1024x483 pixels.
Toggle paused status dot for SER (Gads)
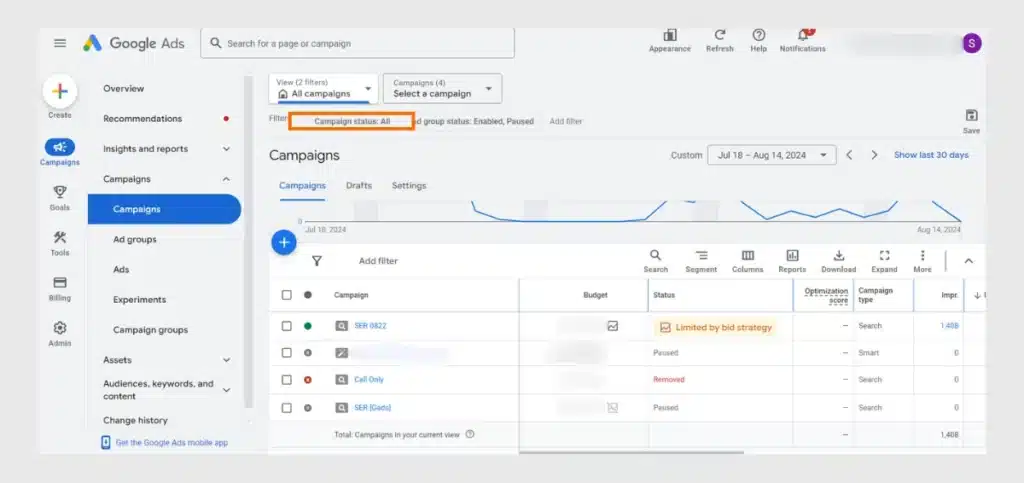tap(308, 408)
